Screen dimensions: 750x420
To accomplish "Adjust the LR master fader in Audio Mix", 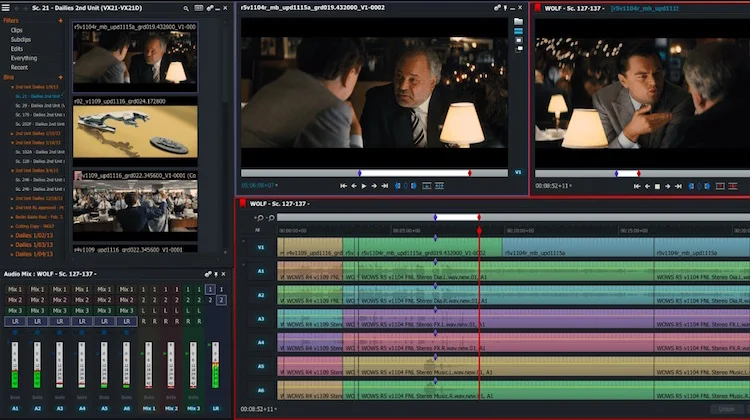I will [x=215, y=365].
